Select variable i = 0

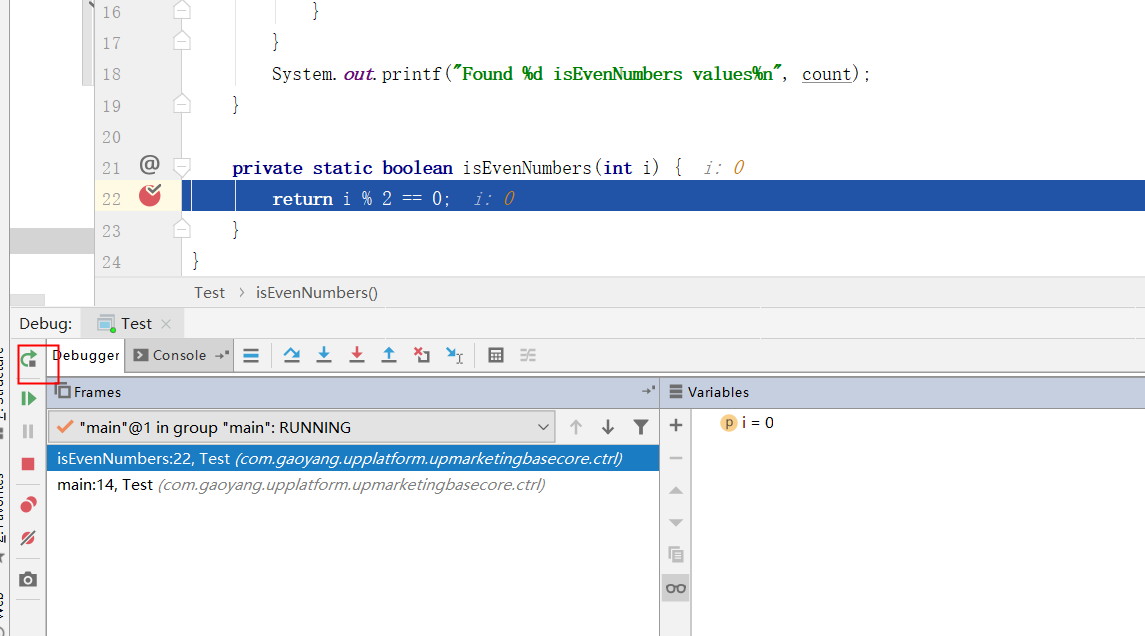coord(747,423)
